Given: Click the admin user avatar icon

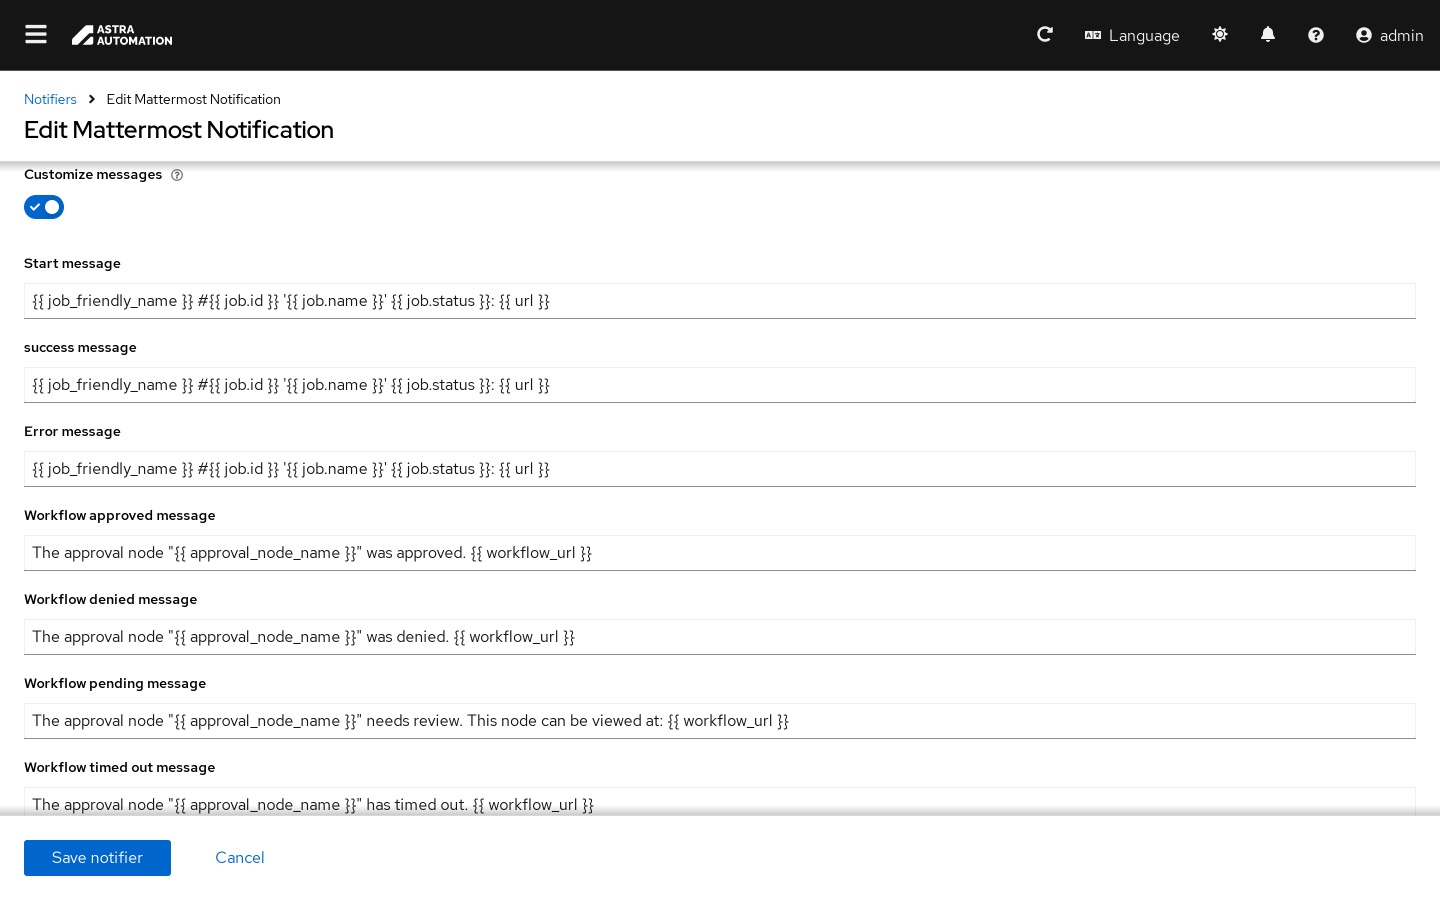Looking at the screenshot, I should pyautogui.click(x=1364, y=35).
